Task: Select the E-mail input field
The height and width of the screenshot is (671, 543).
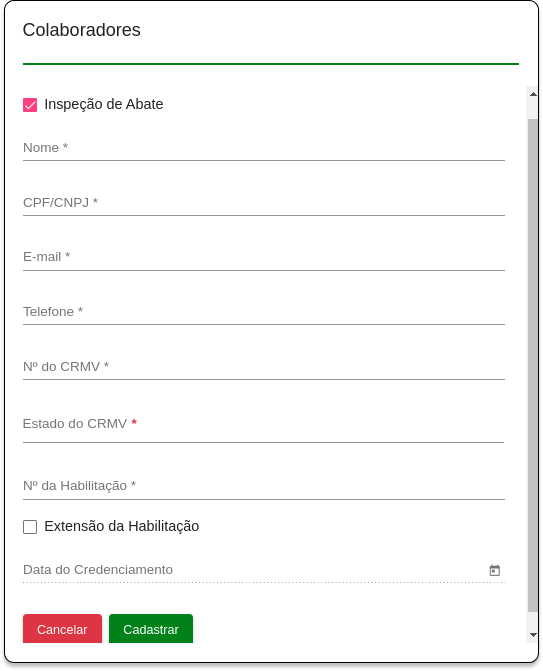Action: click(x=264, y=257)
